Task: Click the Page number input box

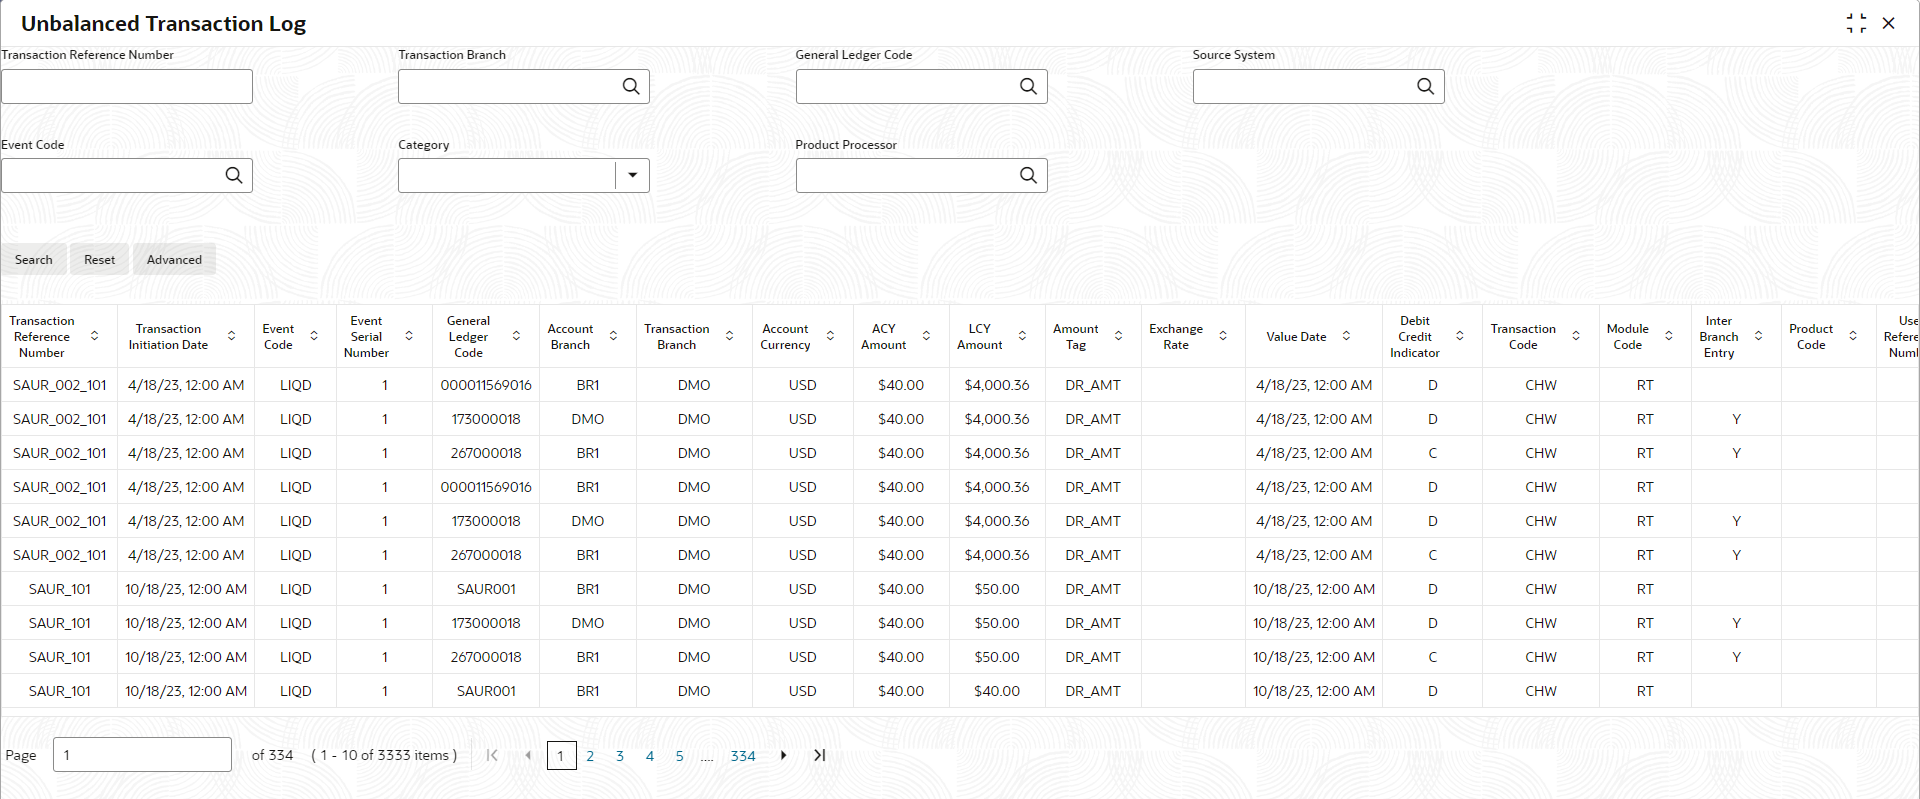Action: (x=142, y=755)
